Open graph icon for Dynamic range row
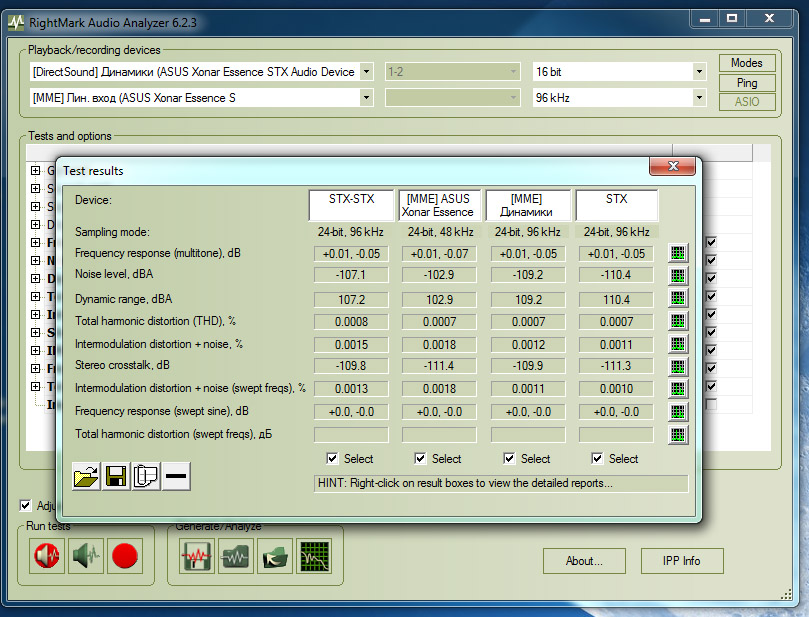 pyautogui.click(x=678, y=298)
